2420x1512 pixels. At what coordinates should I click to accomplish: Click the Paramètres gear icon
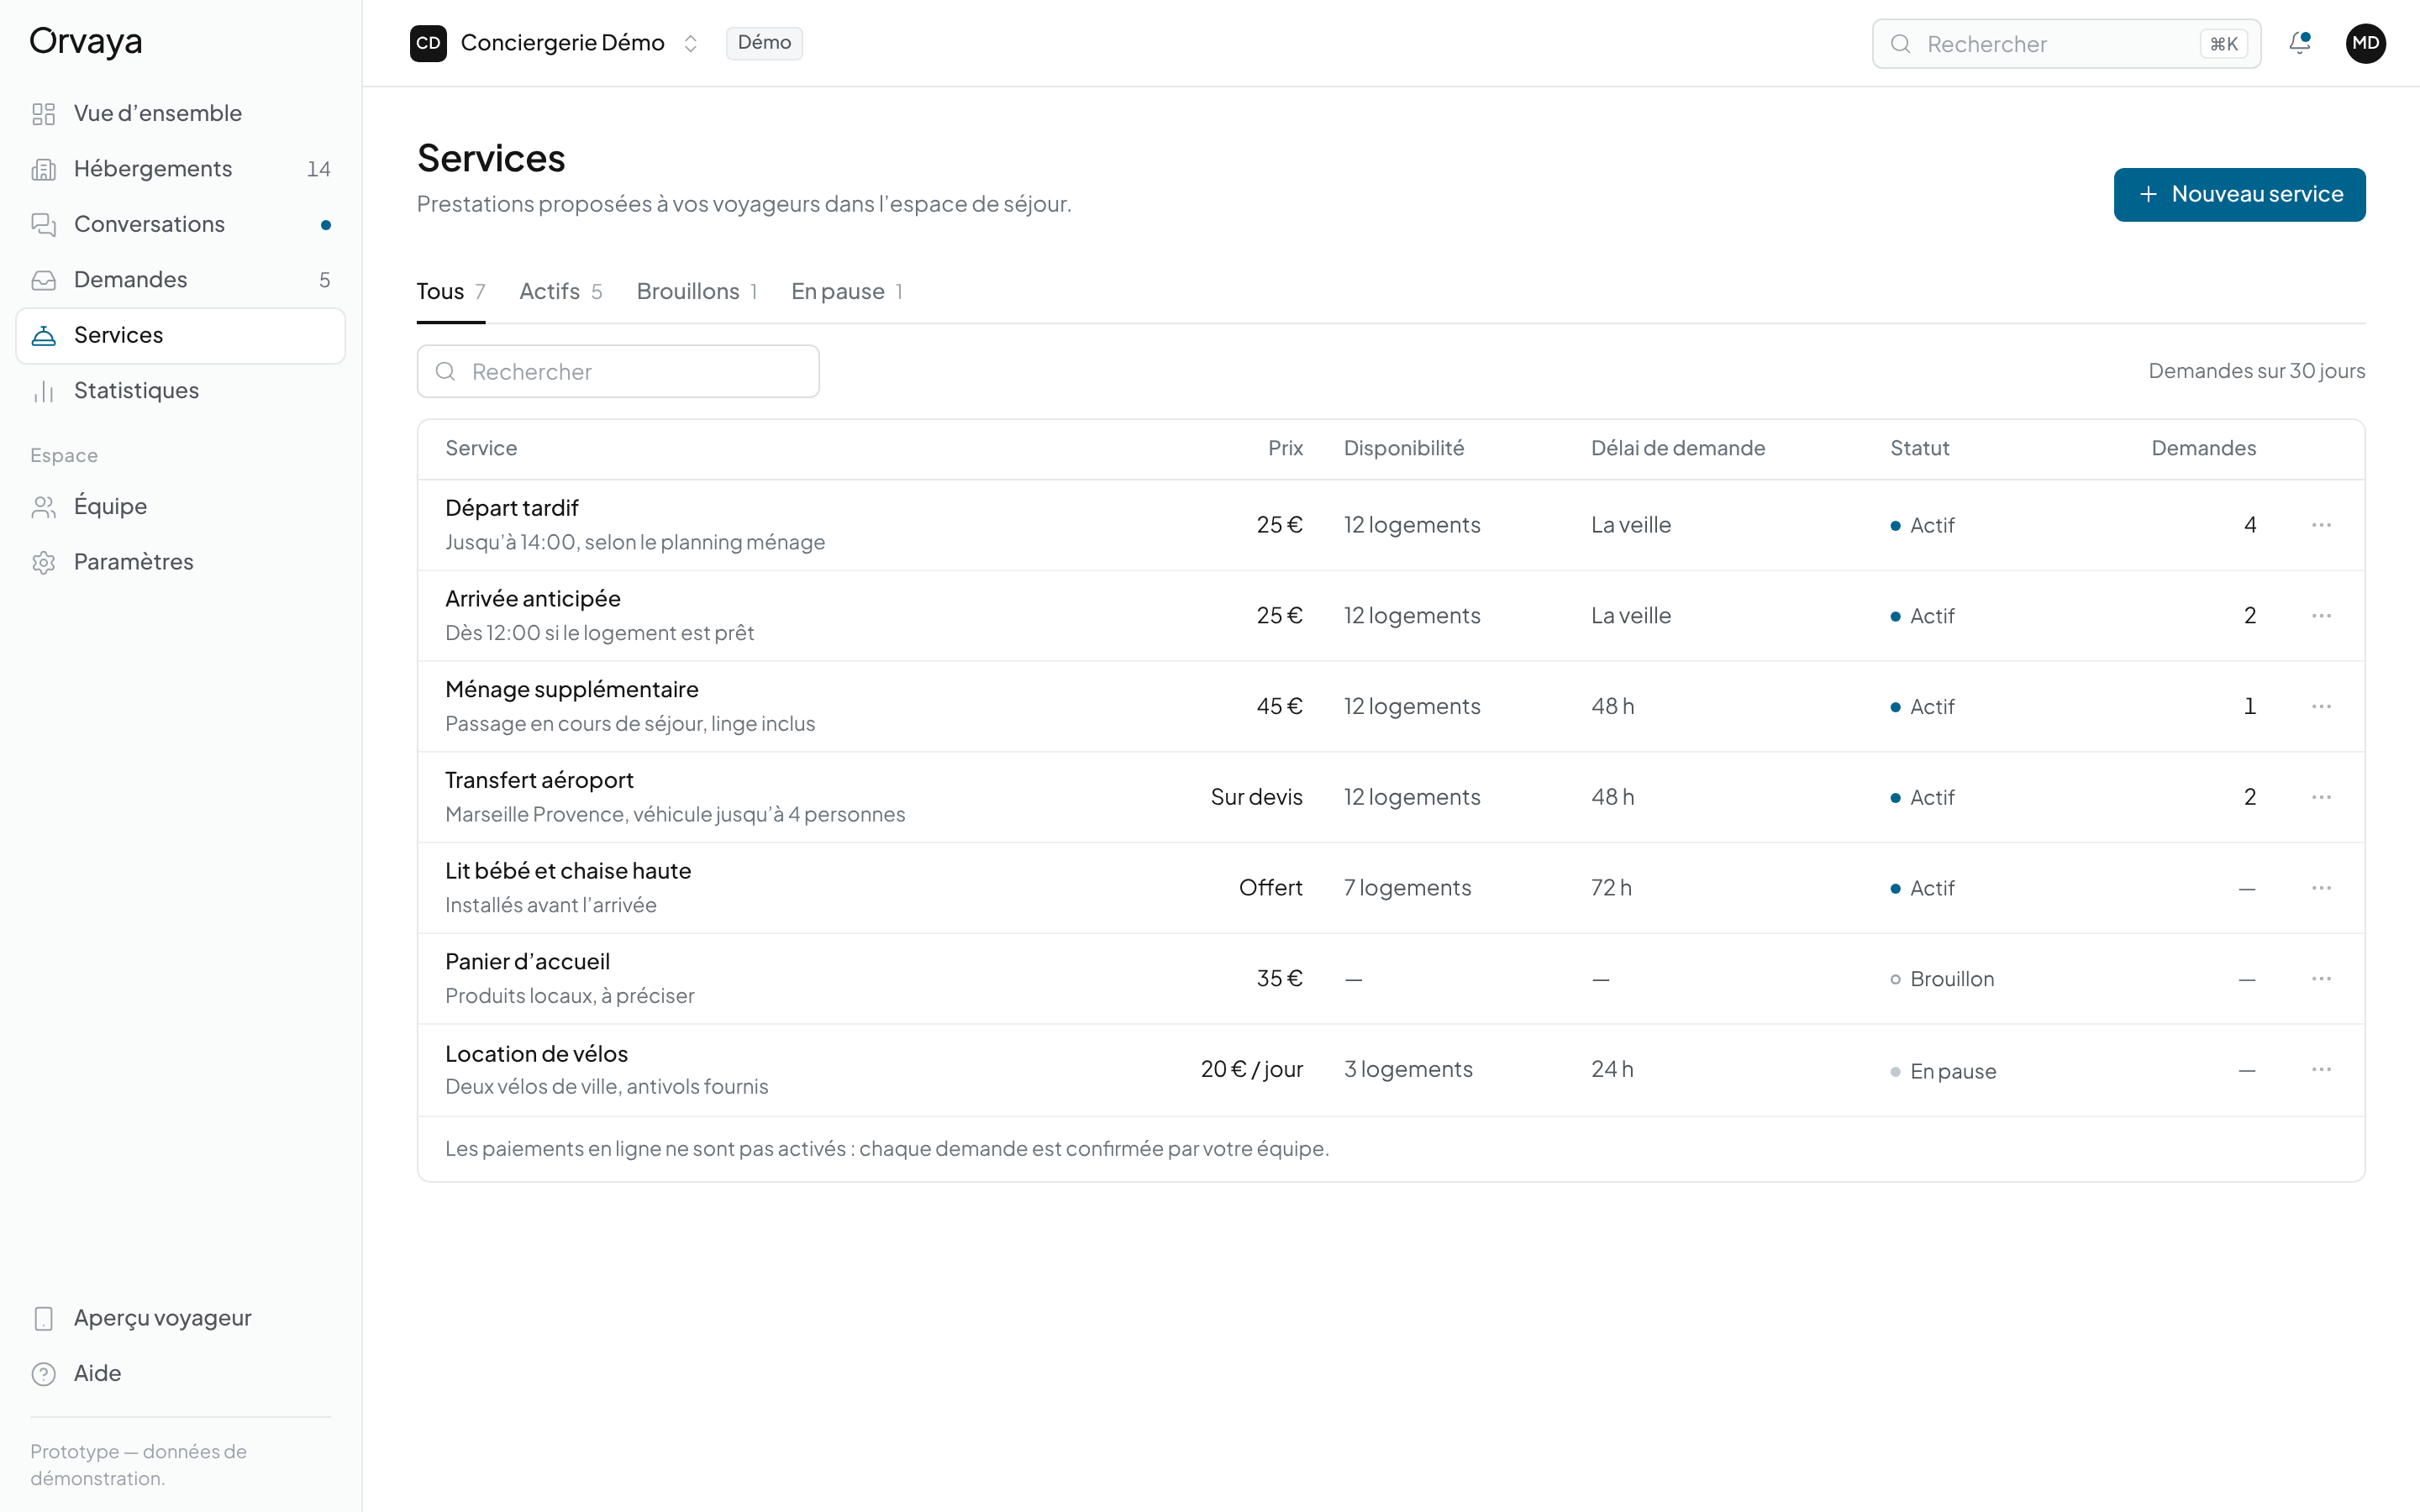44,562
